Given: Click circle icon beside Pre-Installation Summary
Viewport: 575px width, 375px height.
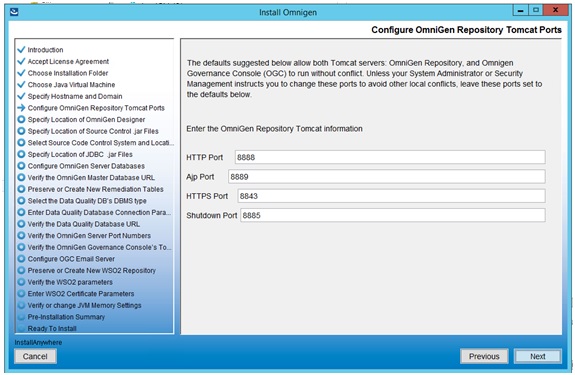Looking at the screenshot, I should [x=21, y=317].
